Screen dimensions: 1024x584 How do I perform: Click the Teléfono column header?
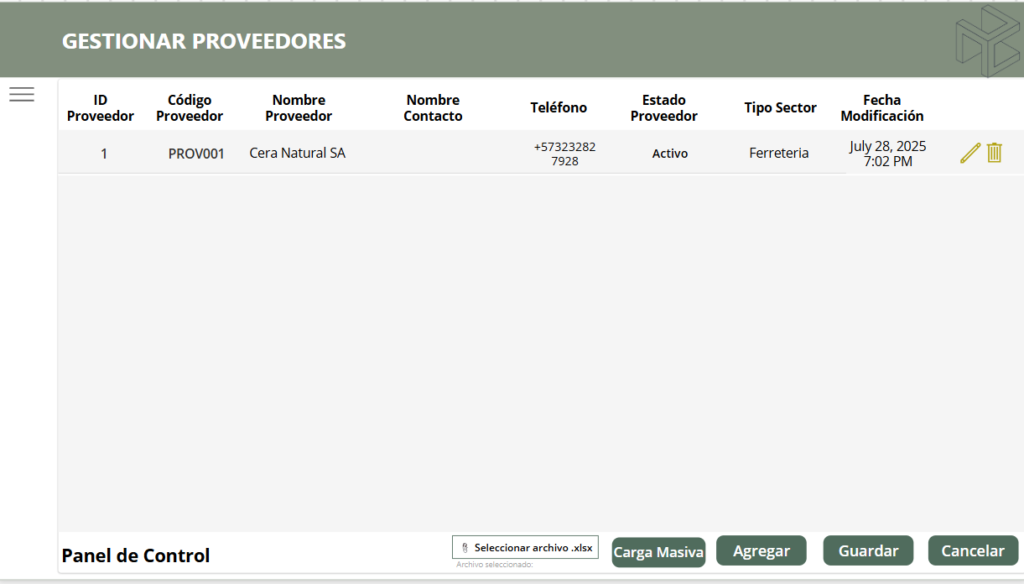click(x=558, y=108)
